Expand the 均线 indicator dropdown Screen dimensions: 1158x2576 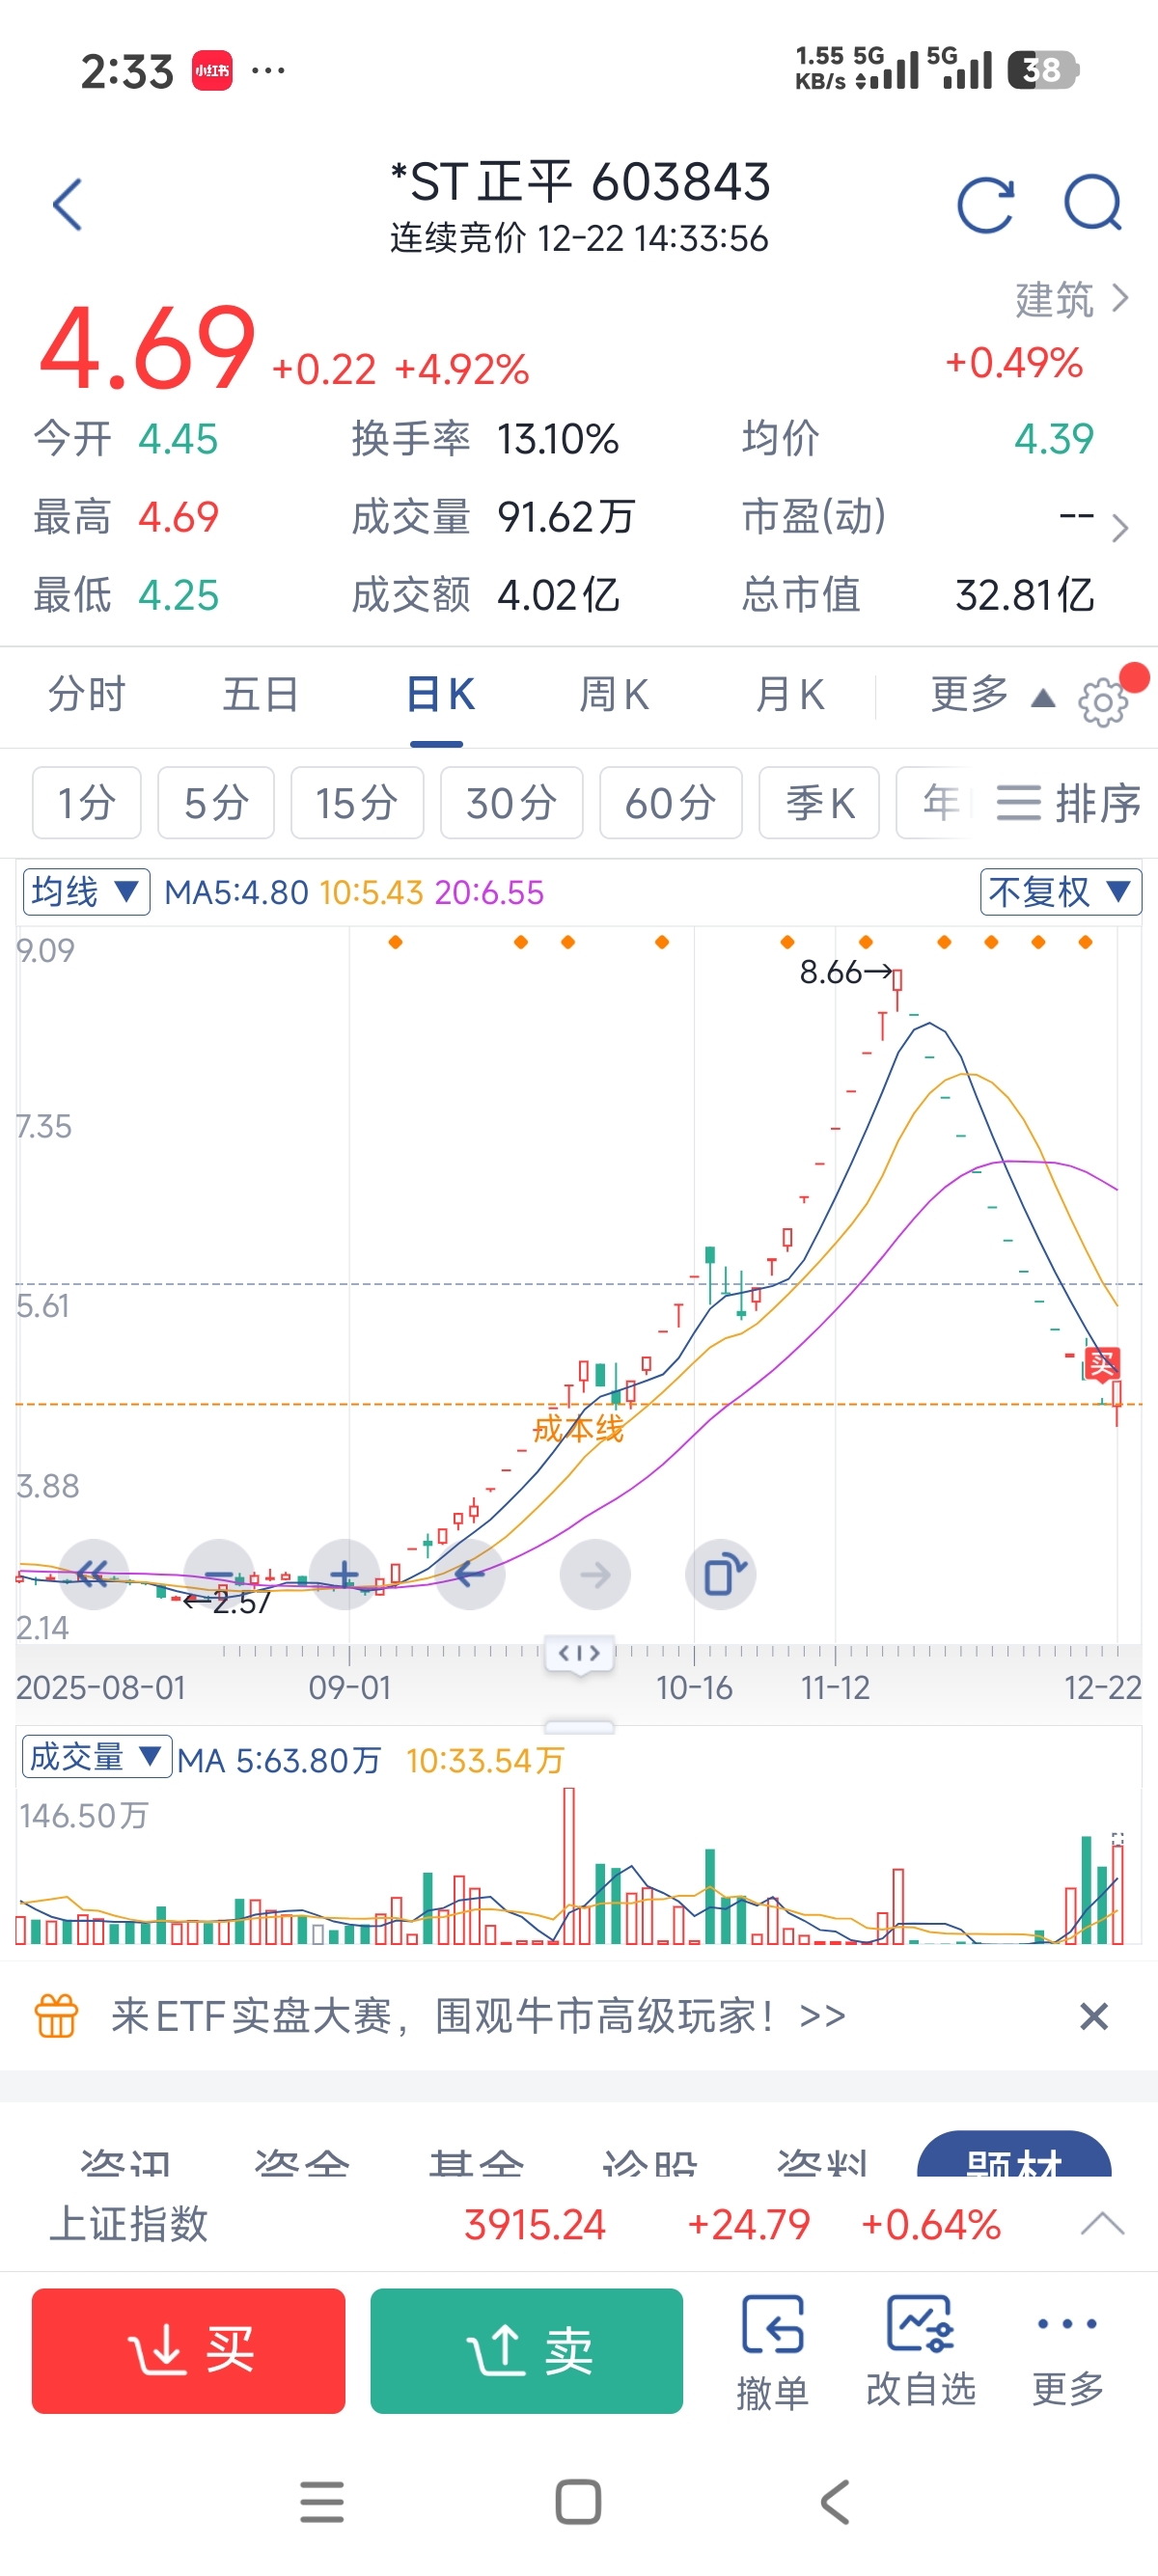[87, 892]
